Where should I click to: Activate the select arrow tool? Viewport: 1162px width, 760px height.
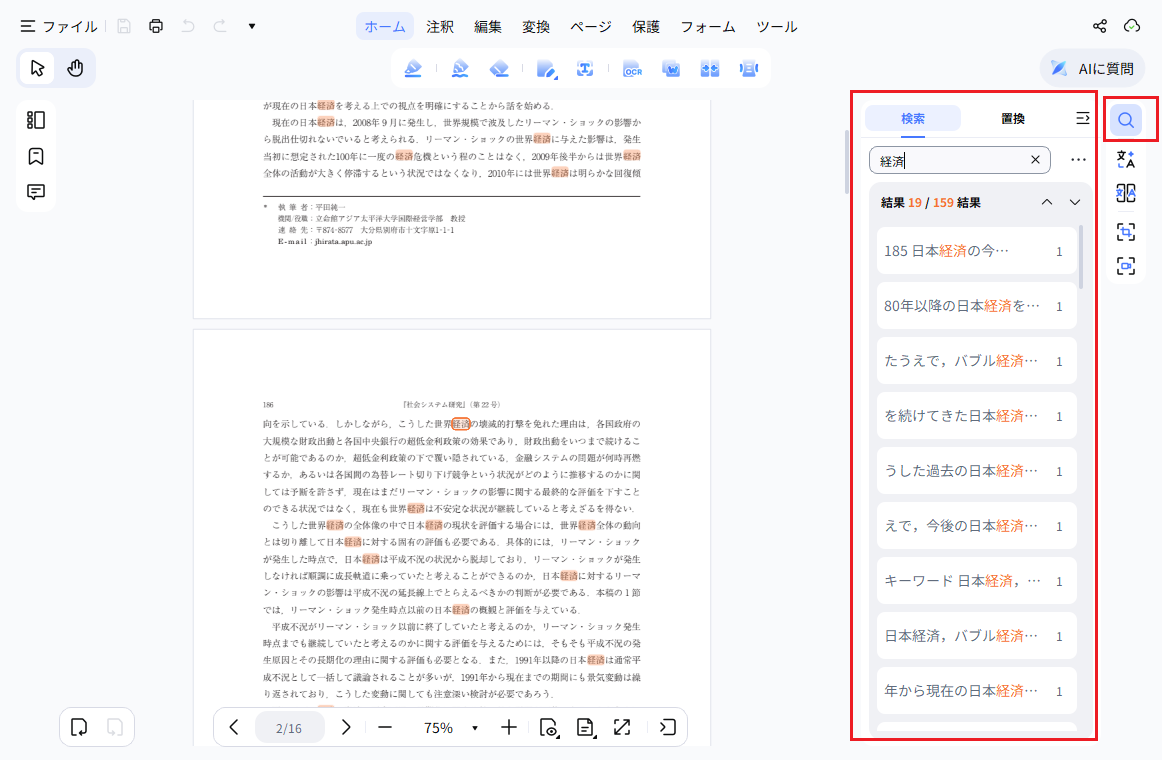(38, 68)
